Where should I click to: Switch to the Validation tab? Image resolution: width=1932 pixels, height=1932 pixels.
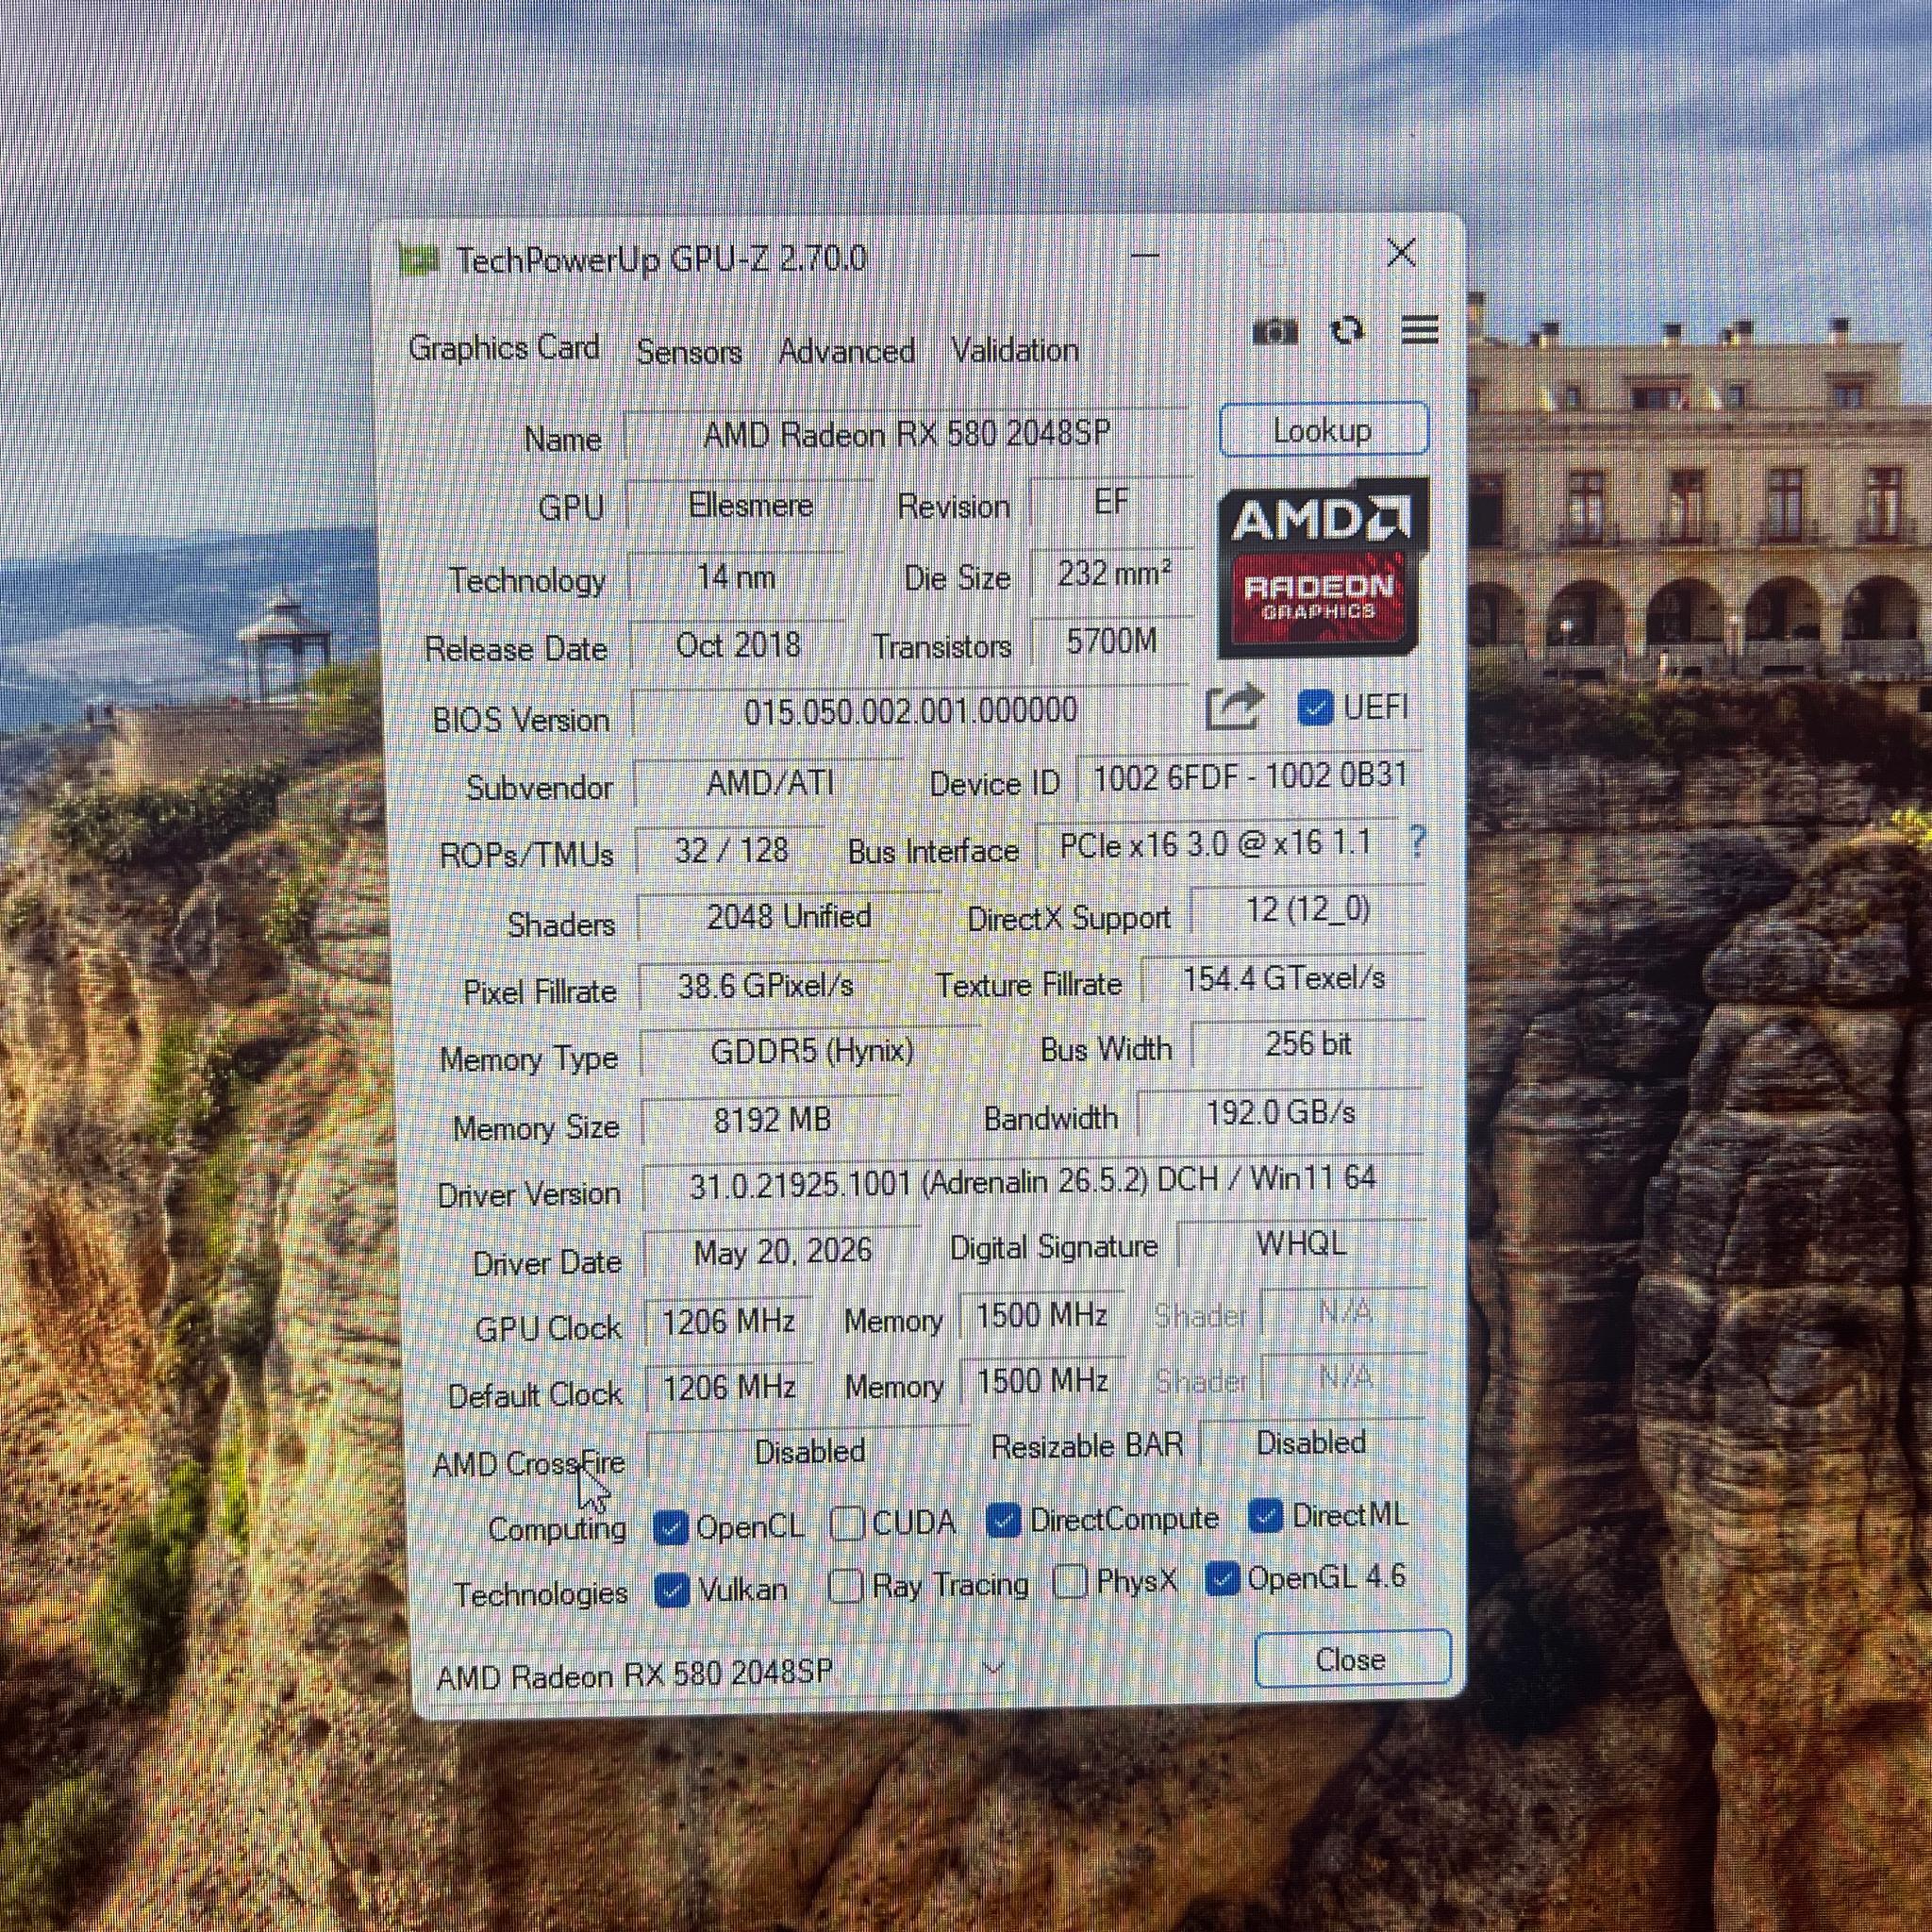(1014, 350)
